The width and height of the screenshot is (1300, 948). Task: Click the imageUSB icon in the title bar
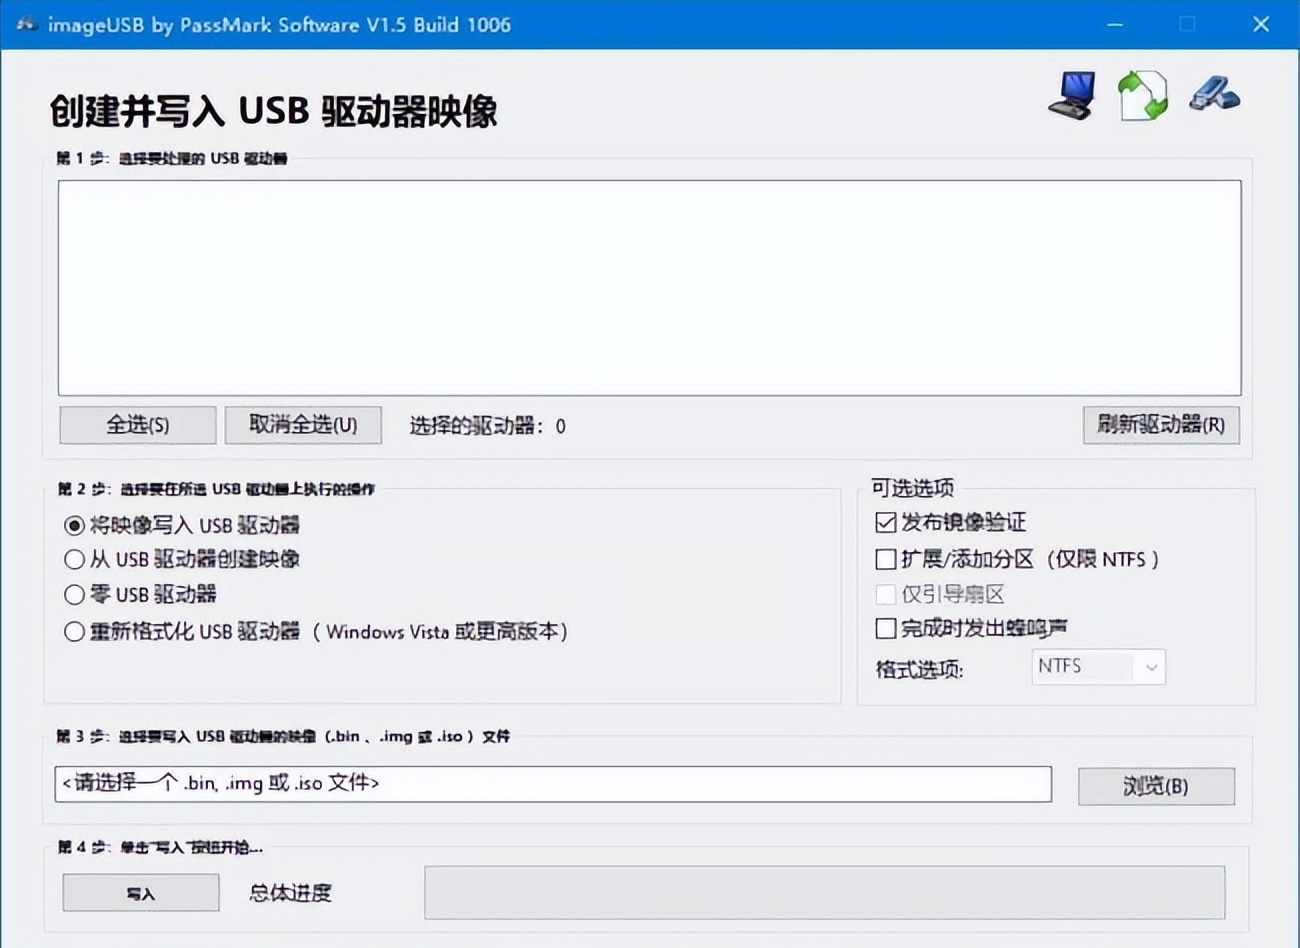[x=26, y=23]
